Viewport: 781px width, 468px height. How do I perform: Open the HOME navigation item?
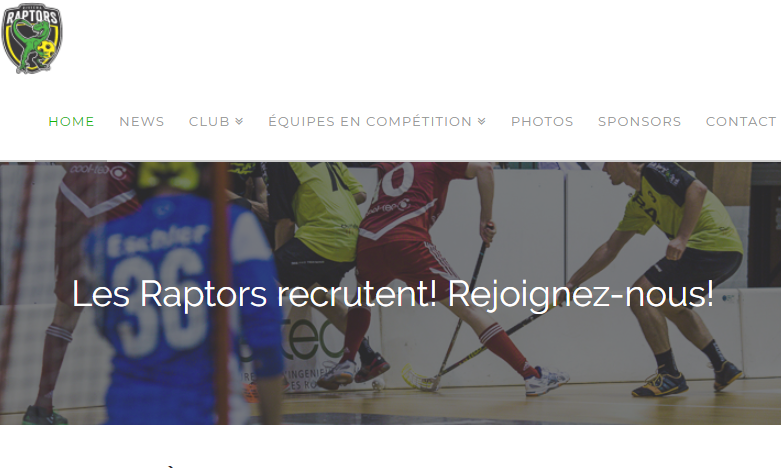point(71,121)
